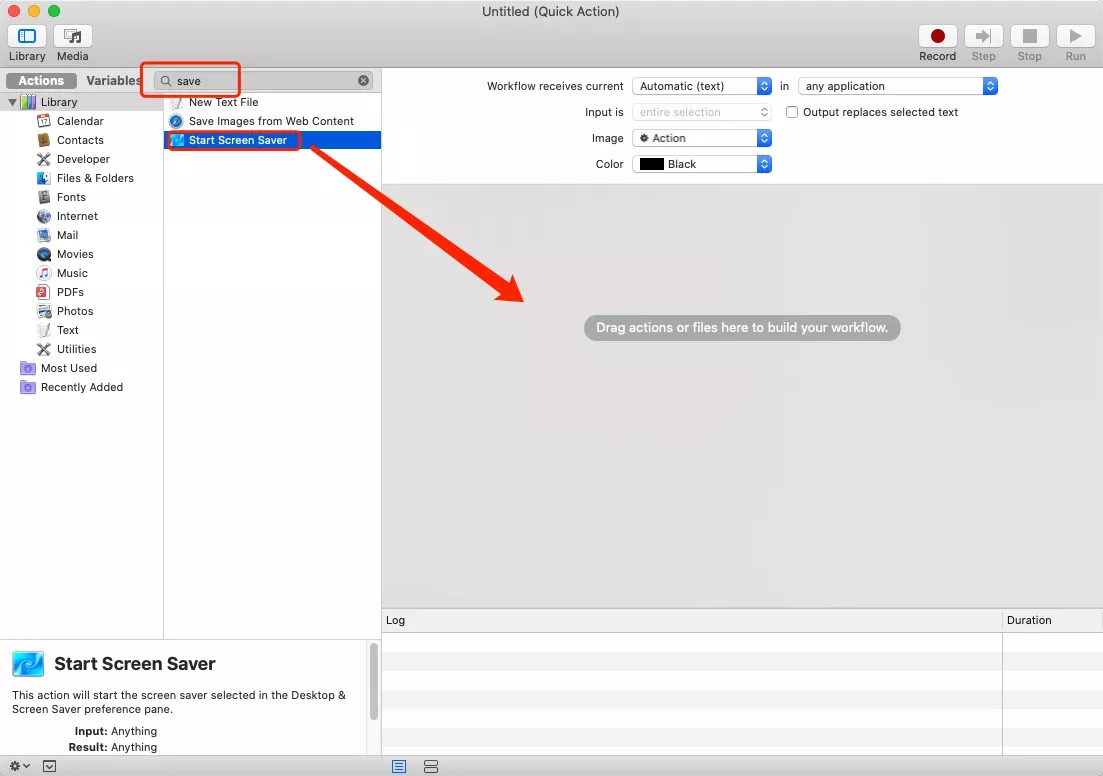Open the 'any application' dropdown
Screen dimensions: 1103x776
[x=898, y=86]
